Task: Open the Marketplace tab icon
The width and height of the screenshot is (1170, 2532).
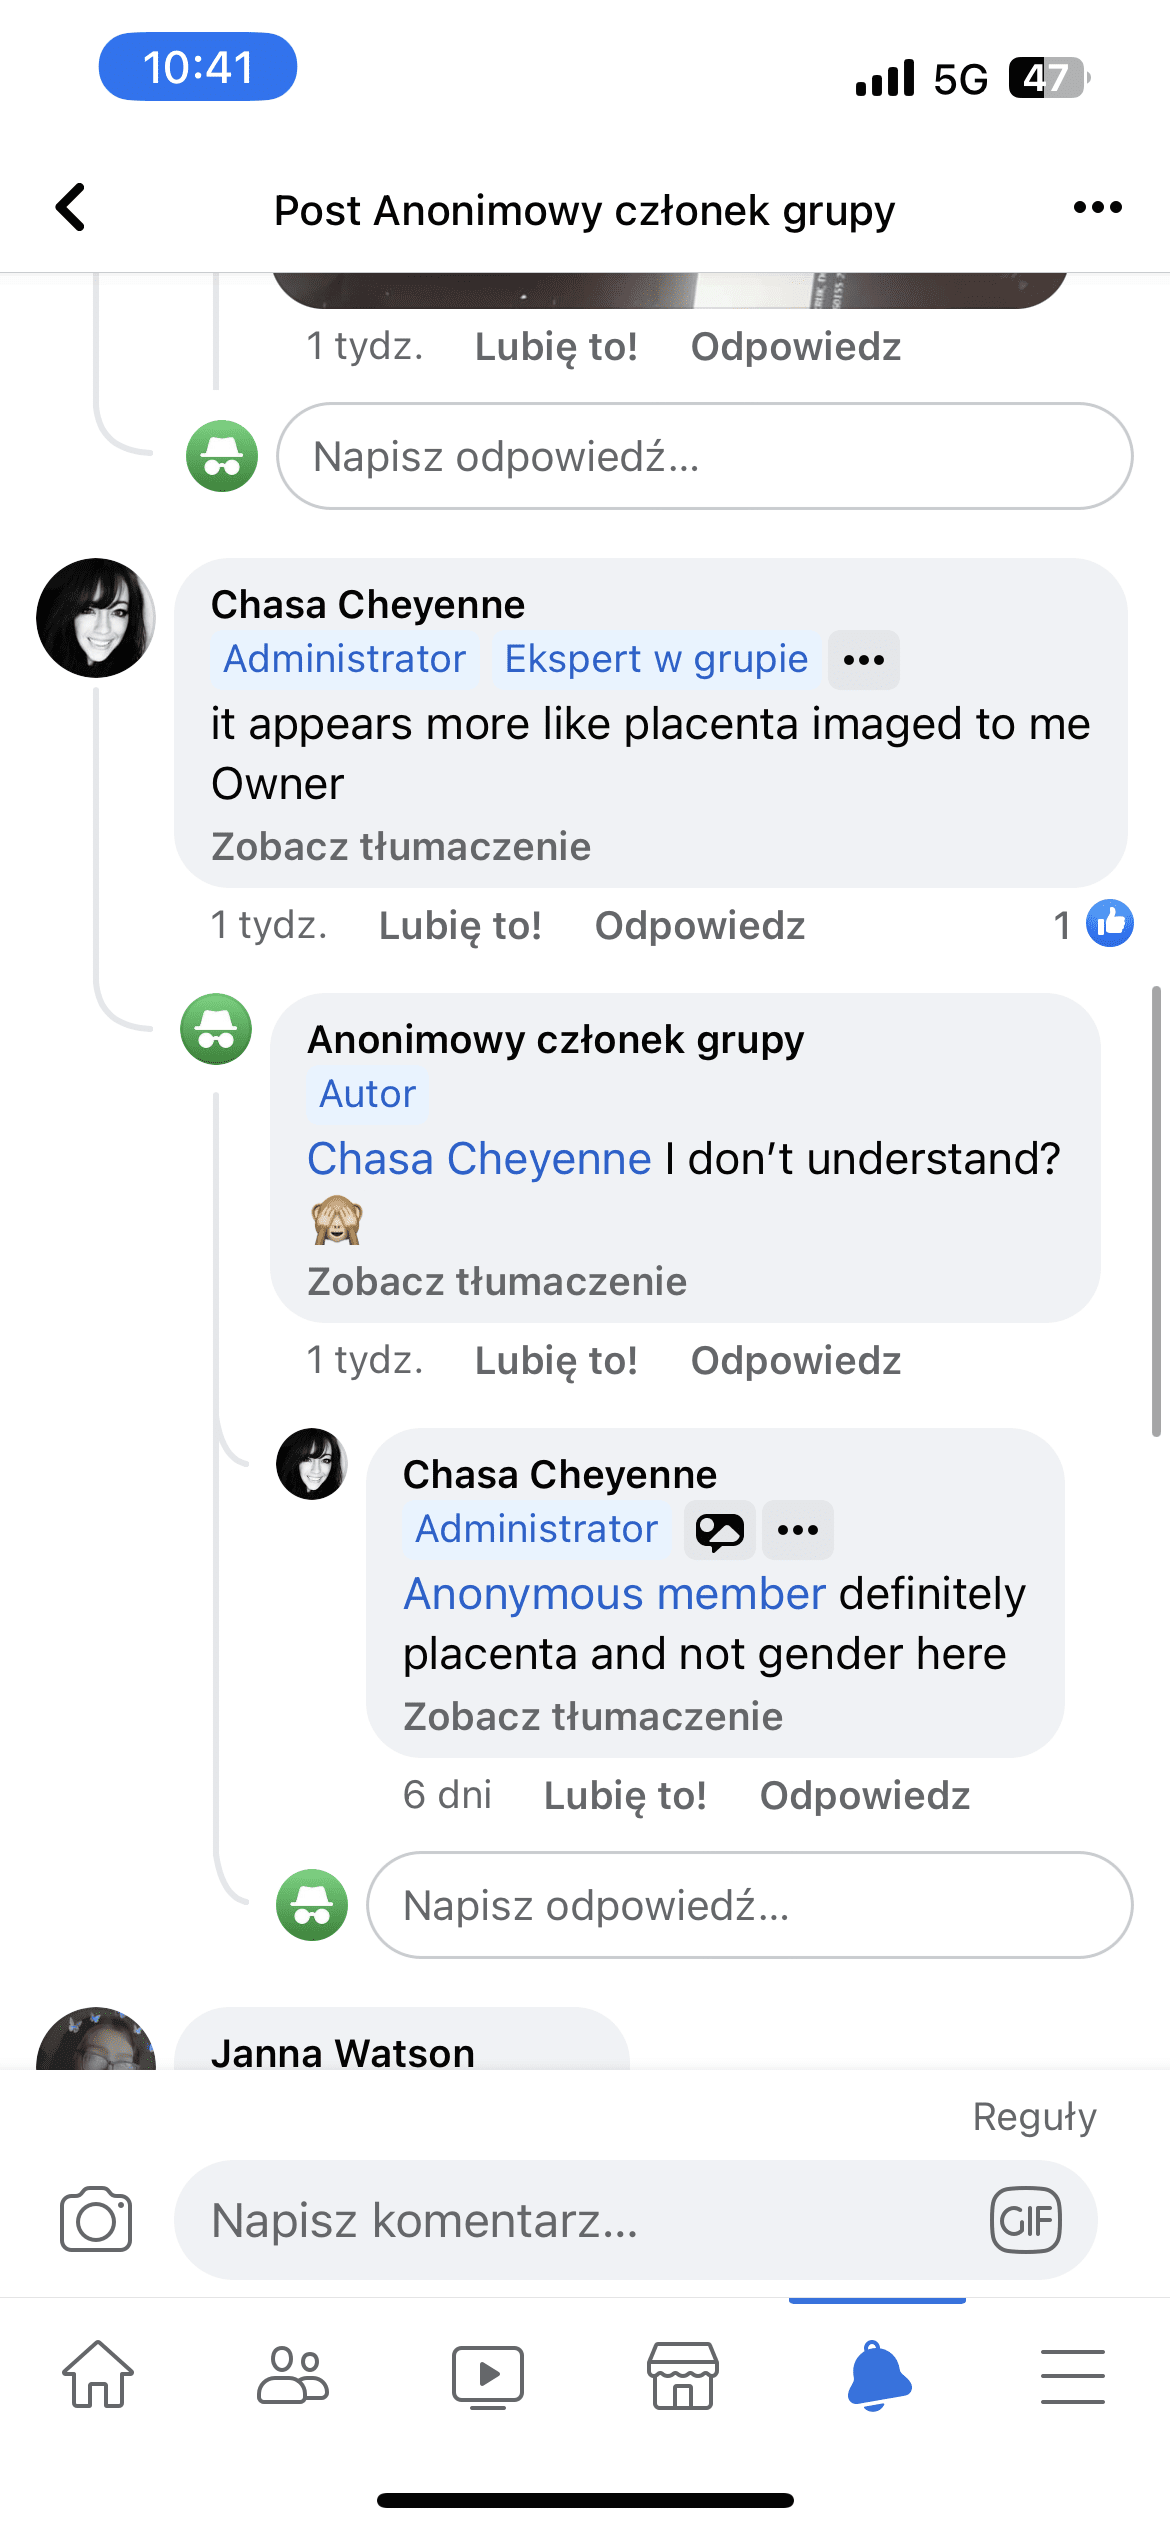Action: pos(682,2375)
